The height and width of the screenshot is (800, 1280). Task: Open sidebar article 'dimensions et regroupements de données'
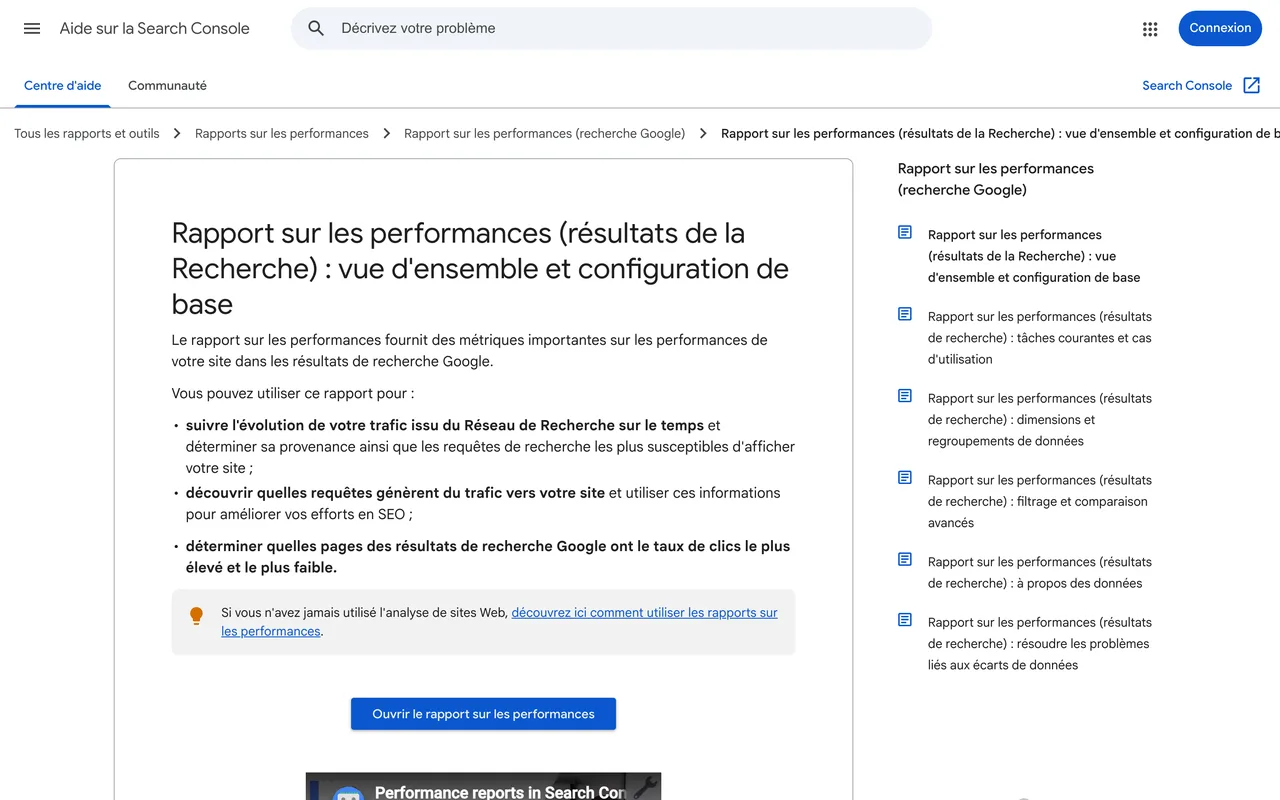(x=1040, y=420)
